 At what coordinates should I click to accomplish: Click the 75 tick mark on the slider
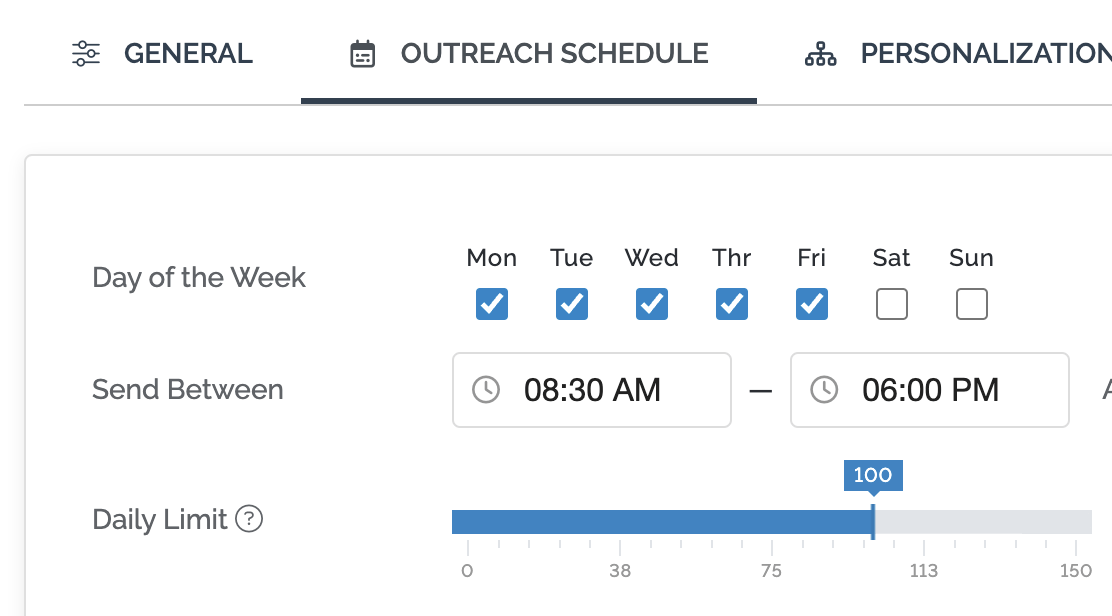coord(771,546)
